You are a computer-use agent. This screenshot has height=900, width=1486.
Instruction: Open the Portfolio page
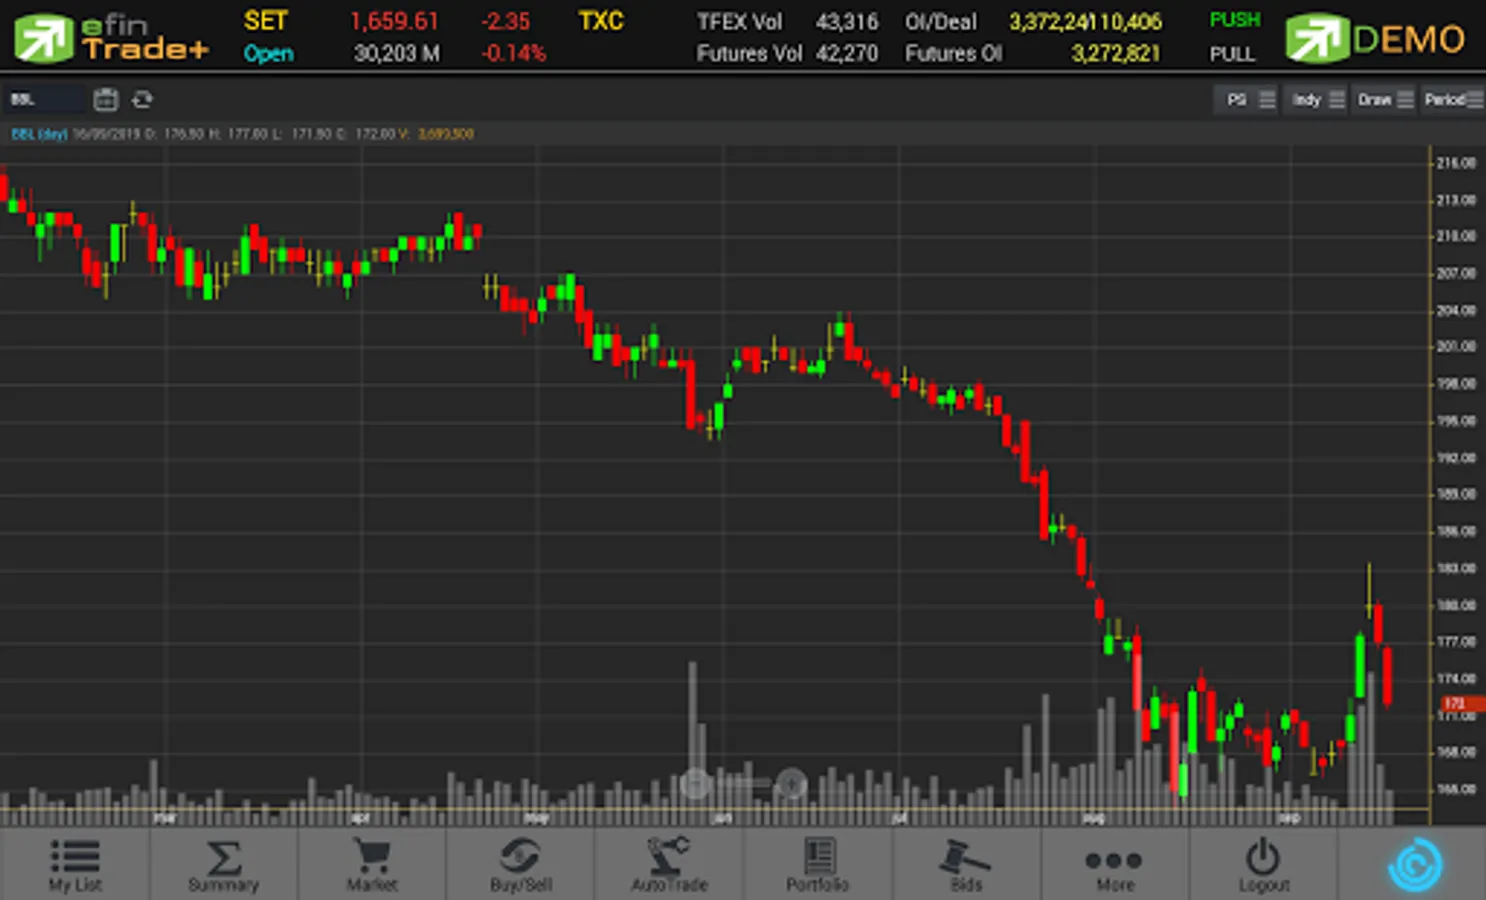[x=818, y=863]
